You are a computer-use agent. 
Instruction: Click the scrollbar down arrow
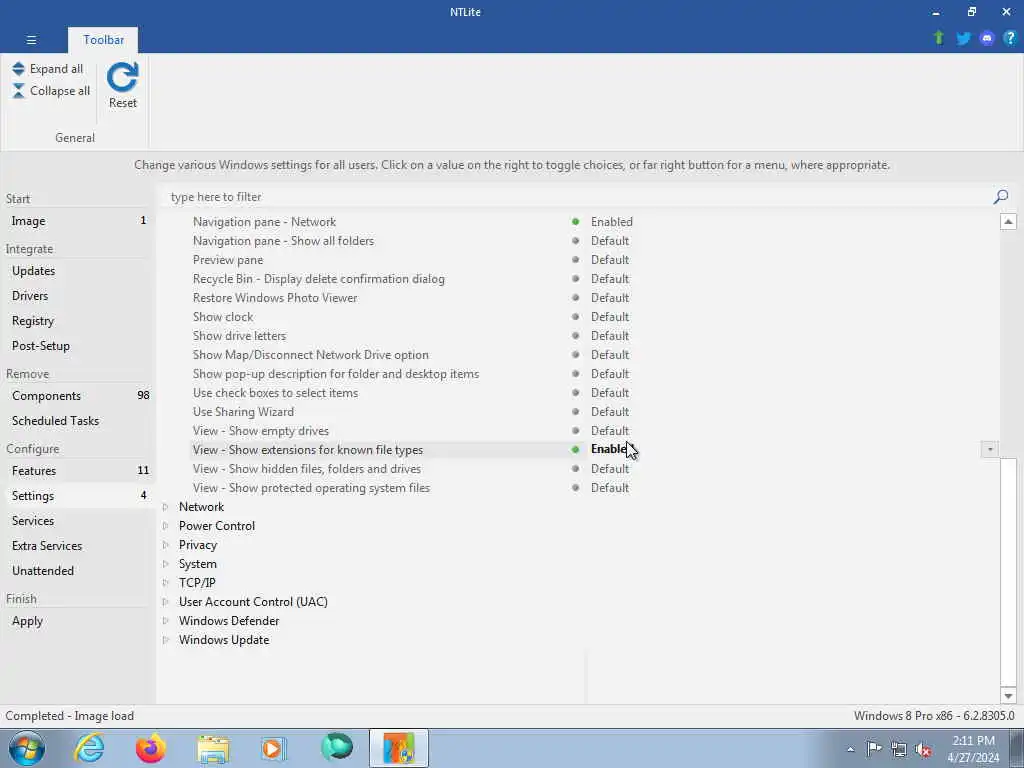1008,696
